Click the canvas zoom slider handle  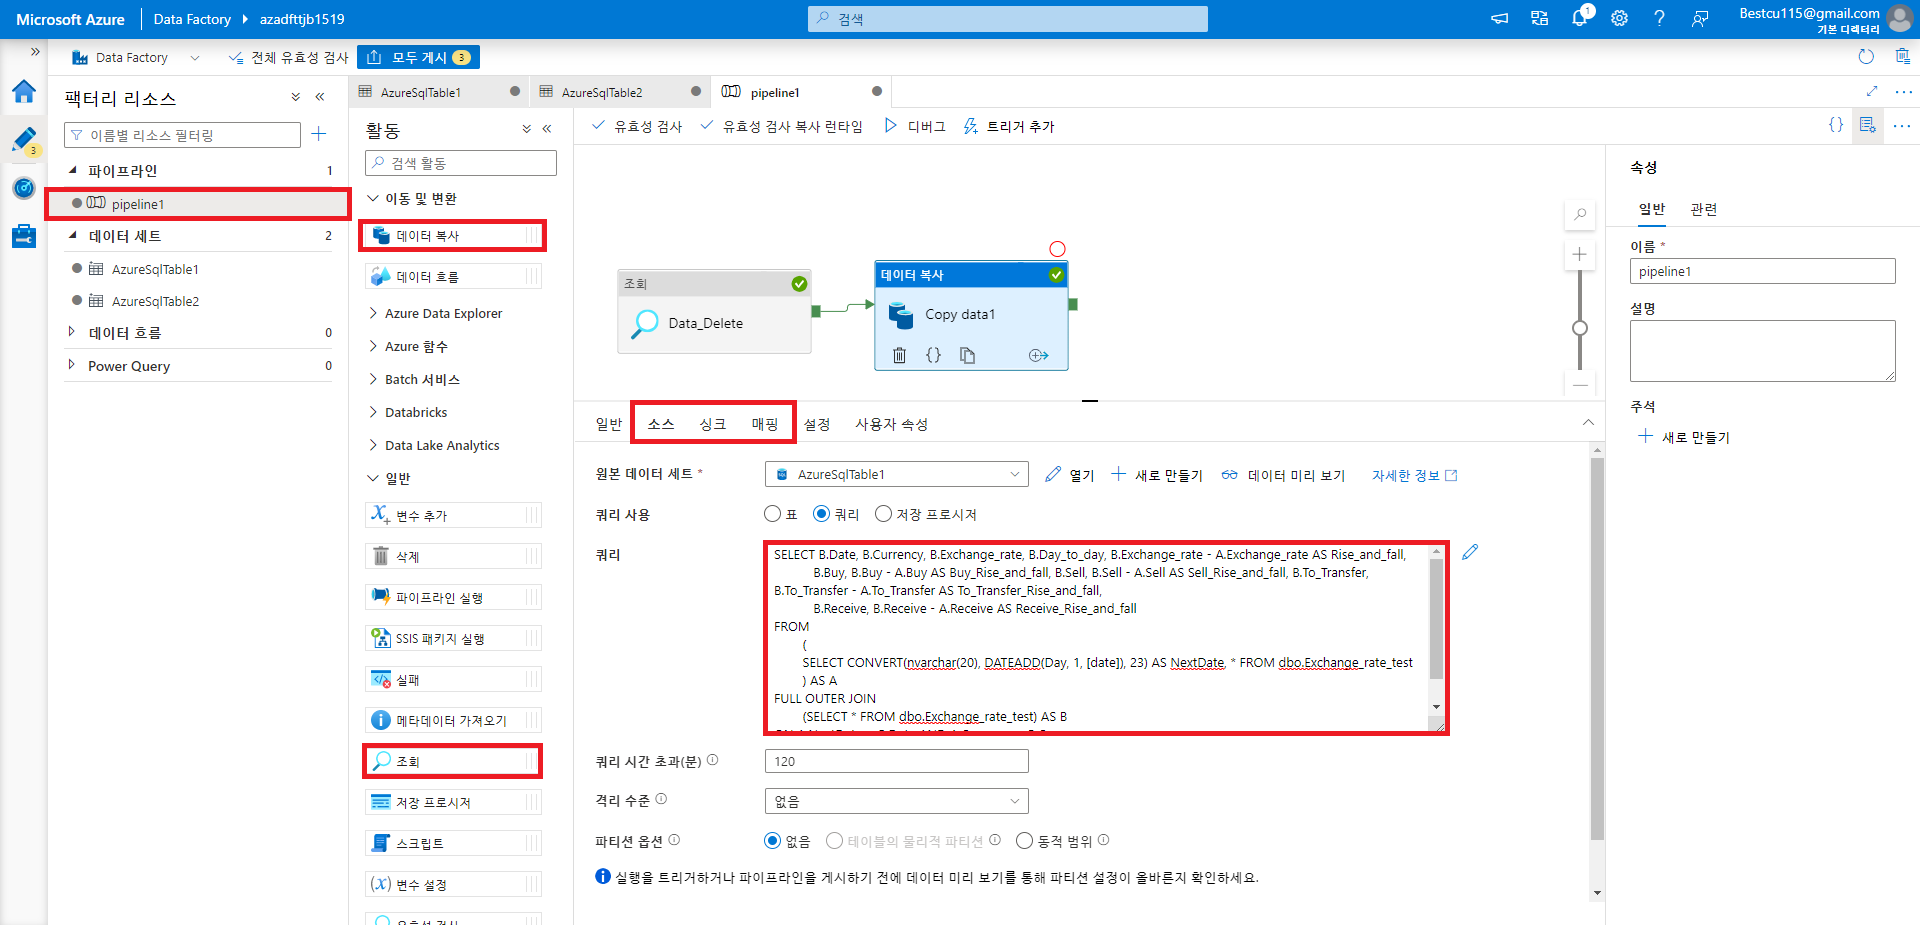(x=1580, y=328)
